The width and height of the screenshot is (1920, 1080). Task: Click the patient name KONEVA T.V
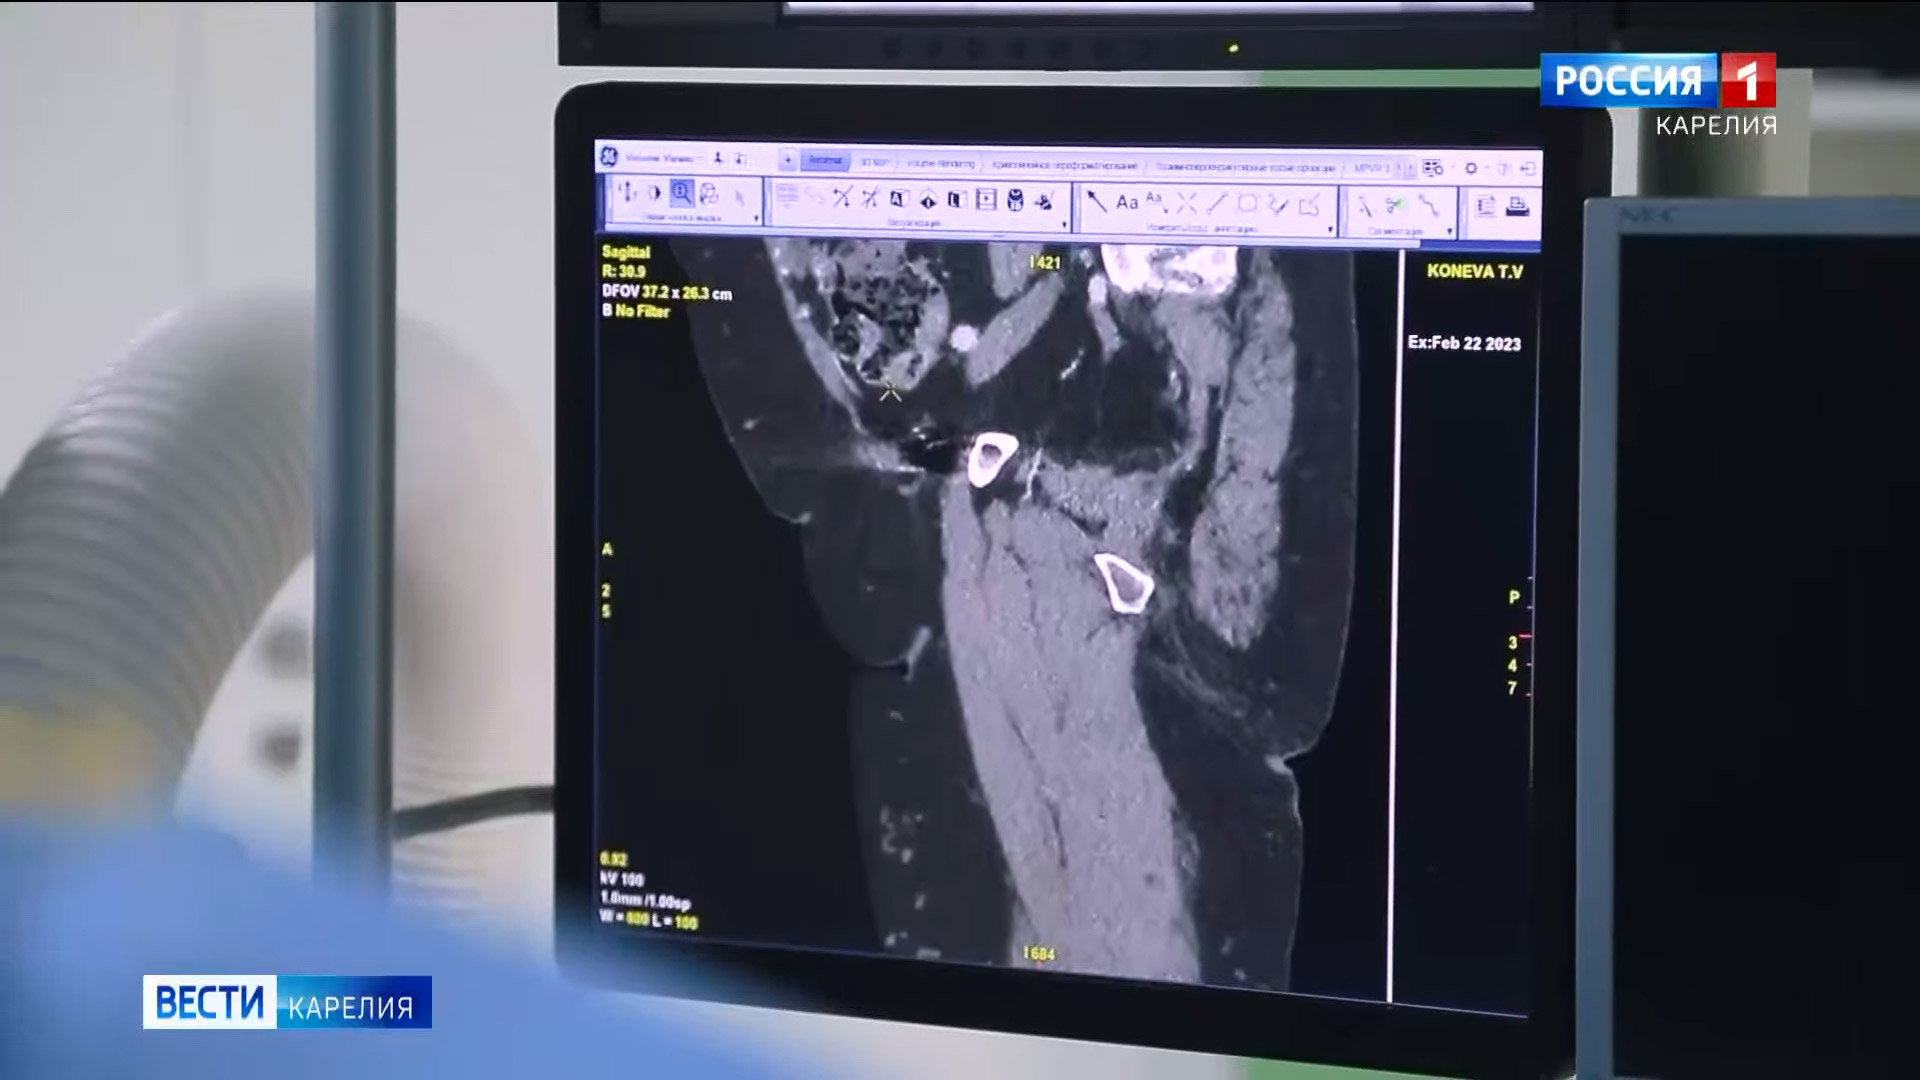[1474, 271]
